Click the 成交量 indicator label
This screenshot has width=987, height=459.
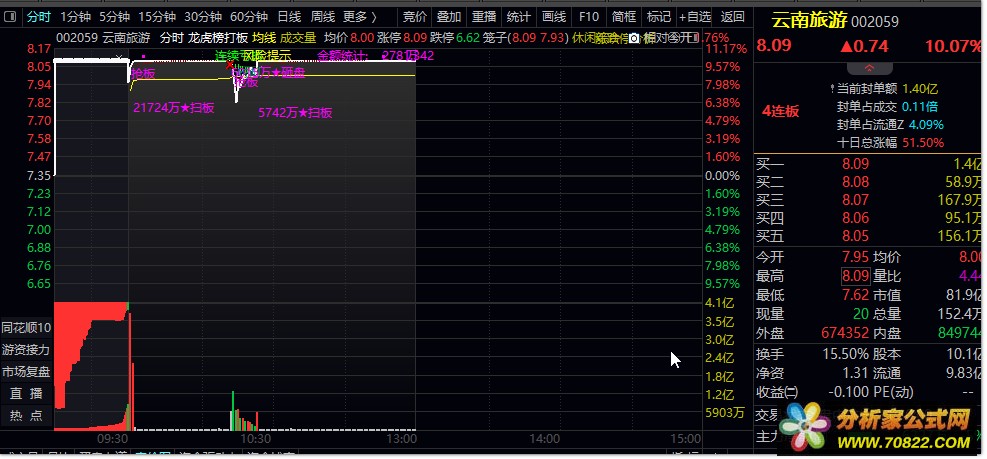click(298, 38)
